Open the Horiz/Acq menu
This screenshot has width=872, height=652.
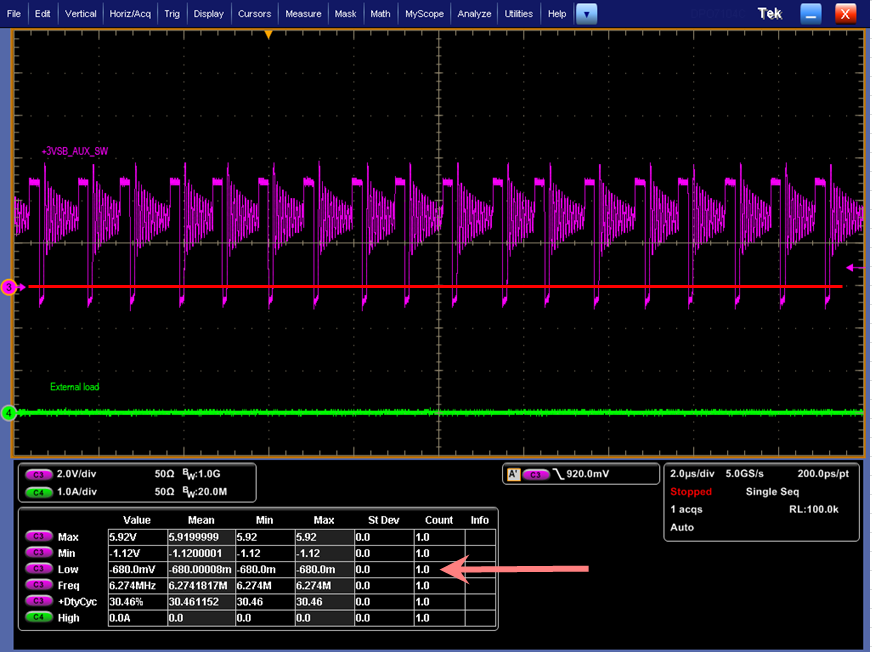click(x=130, y=14)
